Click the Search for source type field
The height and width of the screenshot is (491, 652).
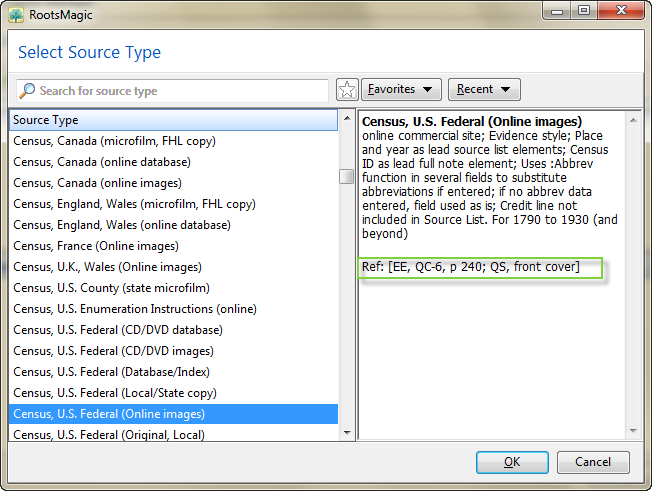click(x=172, y=91)
